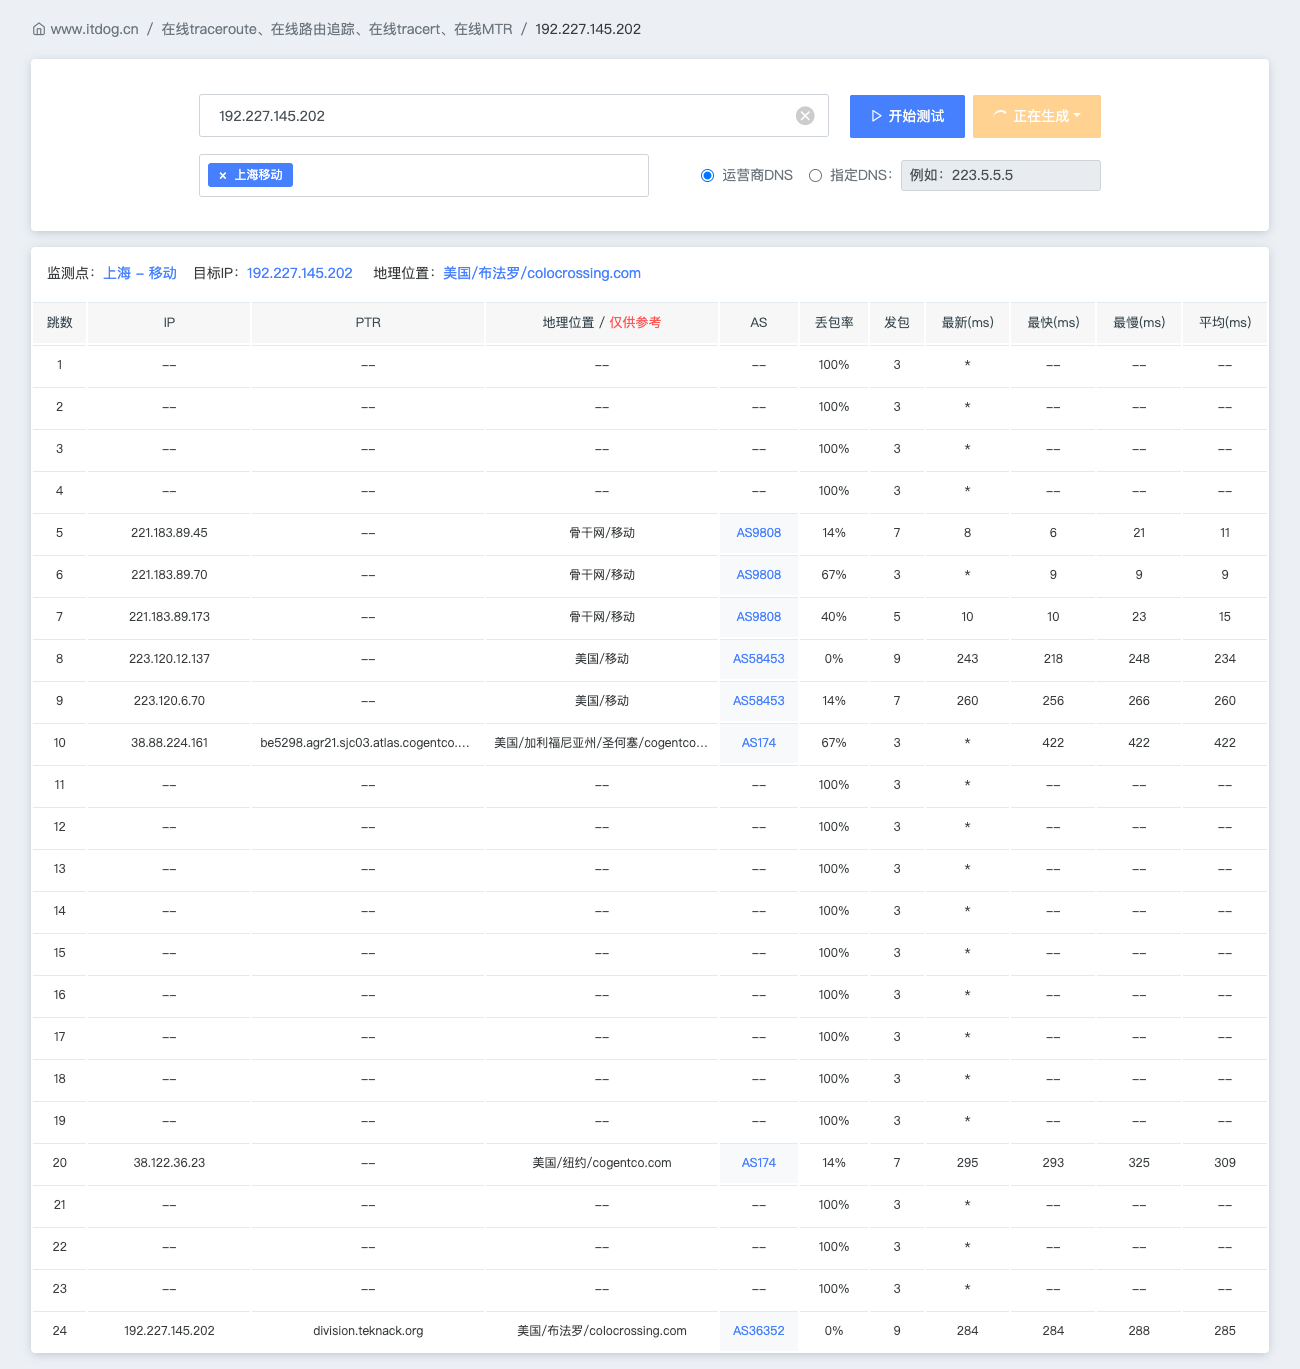Click IP 38.122.36.23 cell
The height and width of the screenshot is (1369, 1300).
tap(169, 1163)
